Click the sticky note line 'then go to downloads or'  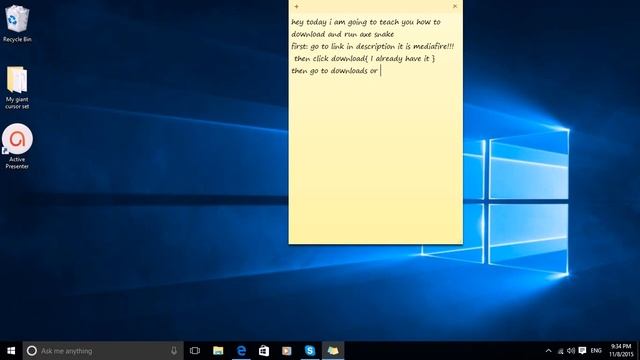(x=335, y=71)
